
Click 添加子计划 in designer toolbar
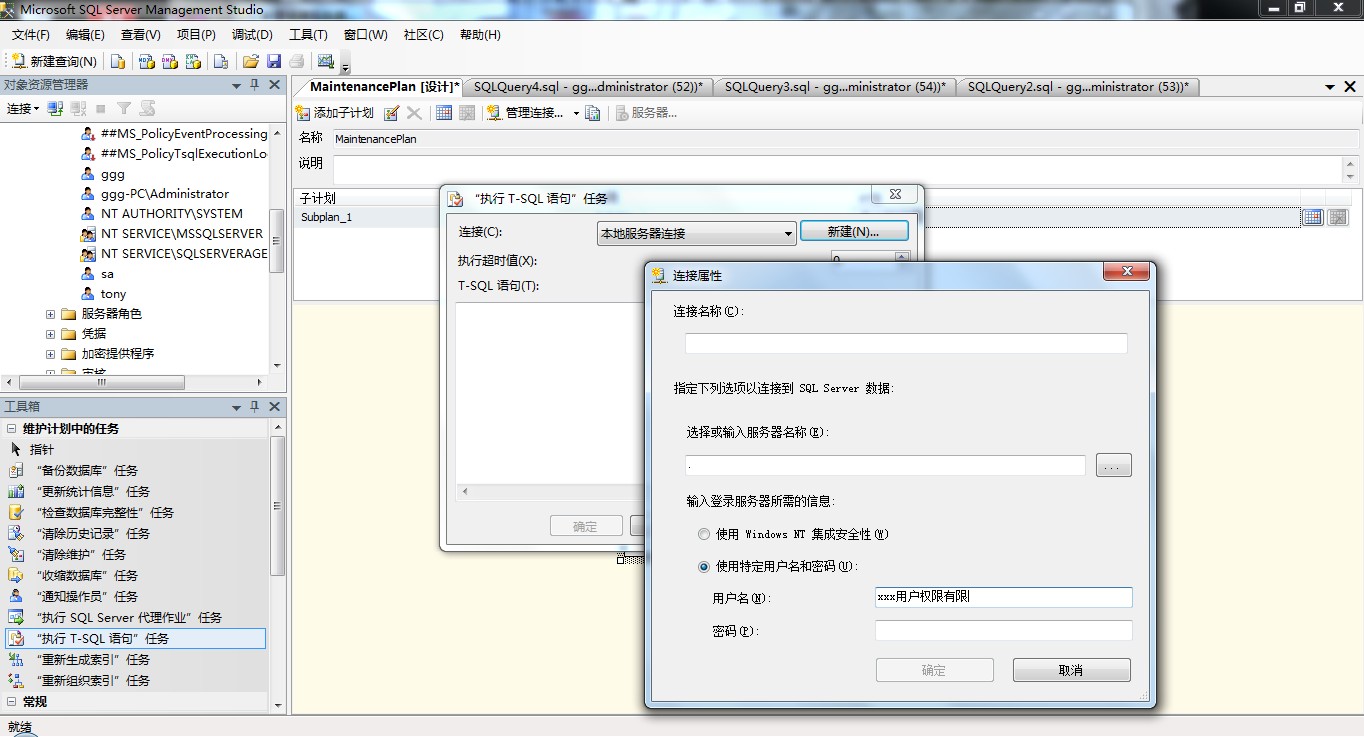(x=335, y=113)
